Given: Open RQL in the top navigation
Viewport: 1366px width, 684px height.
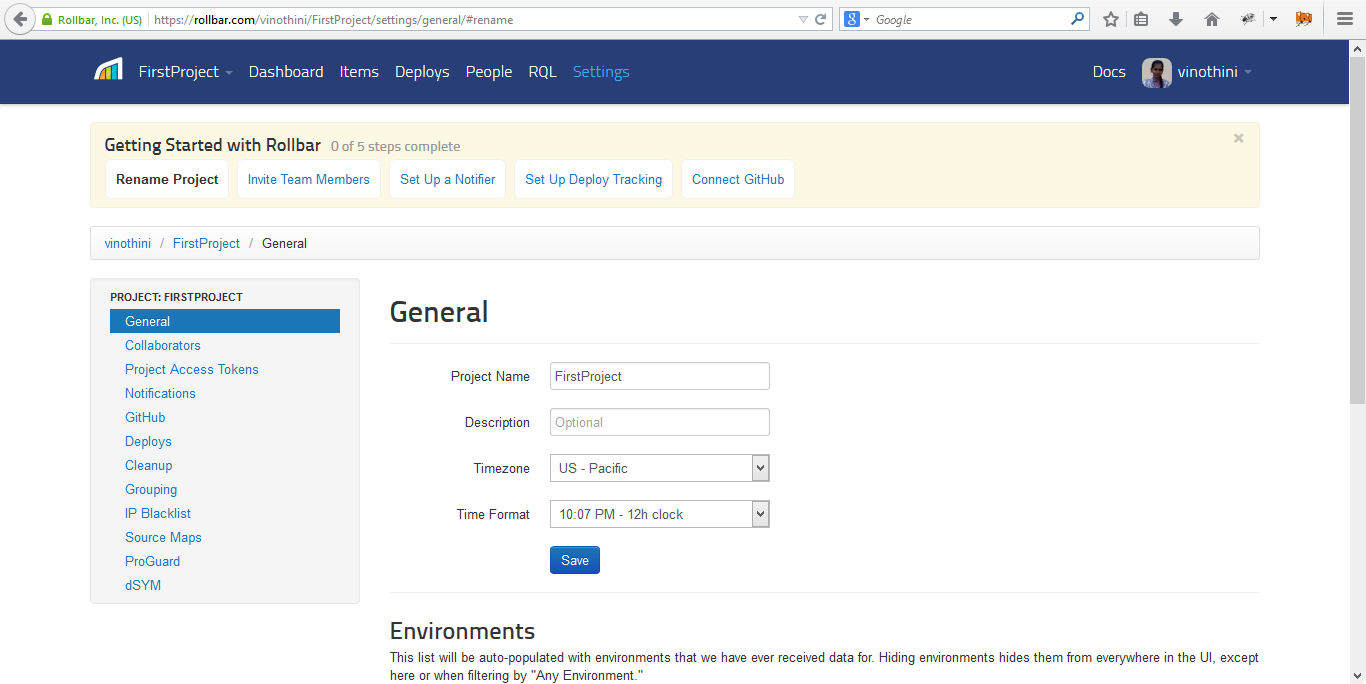Looking at the screenshot, I should point(542,72).
